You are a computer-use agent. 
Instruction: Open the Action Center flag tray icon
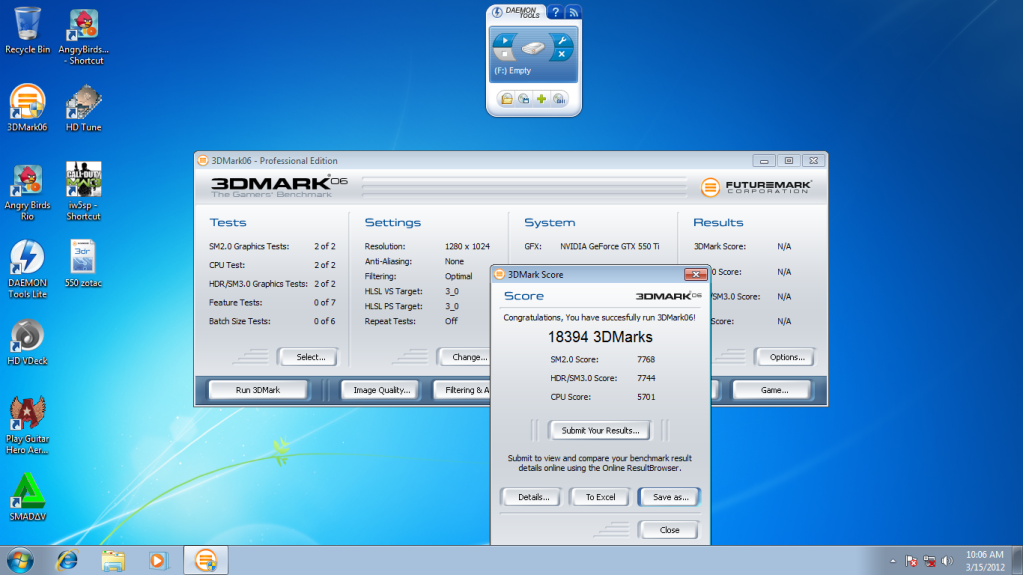911,561
